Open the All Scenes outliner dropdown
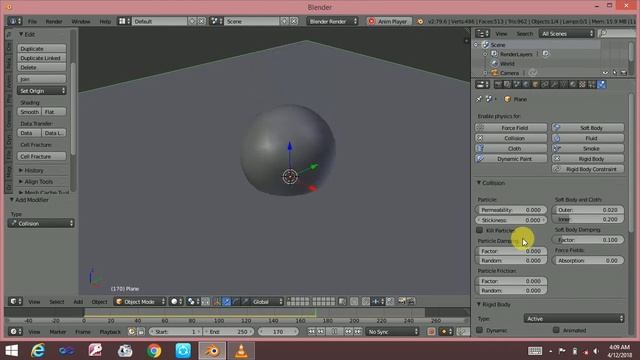The height and width of the screenshot is (360, 640). point(566,34)
